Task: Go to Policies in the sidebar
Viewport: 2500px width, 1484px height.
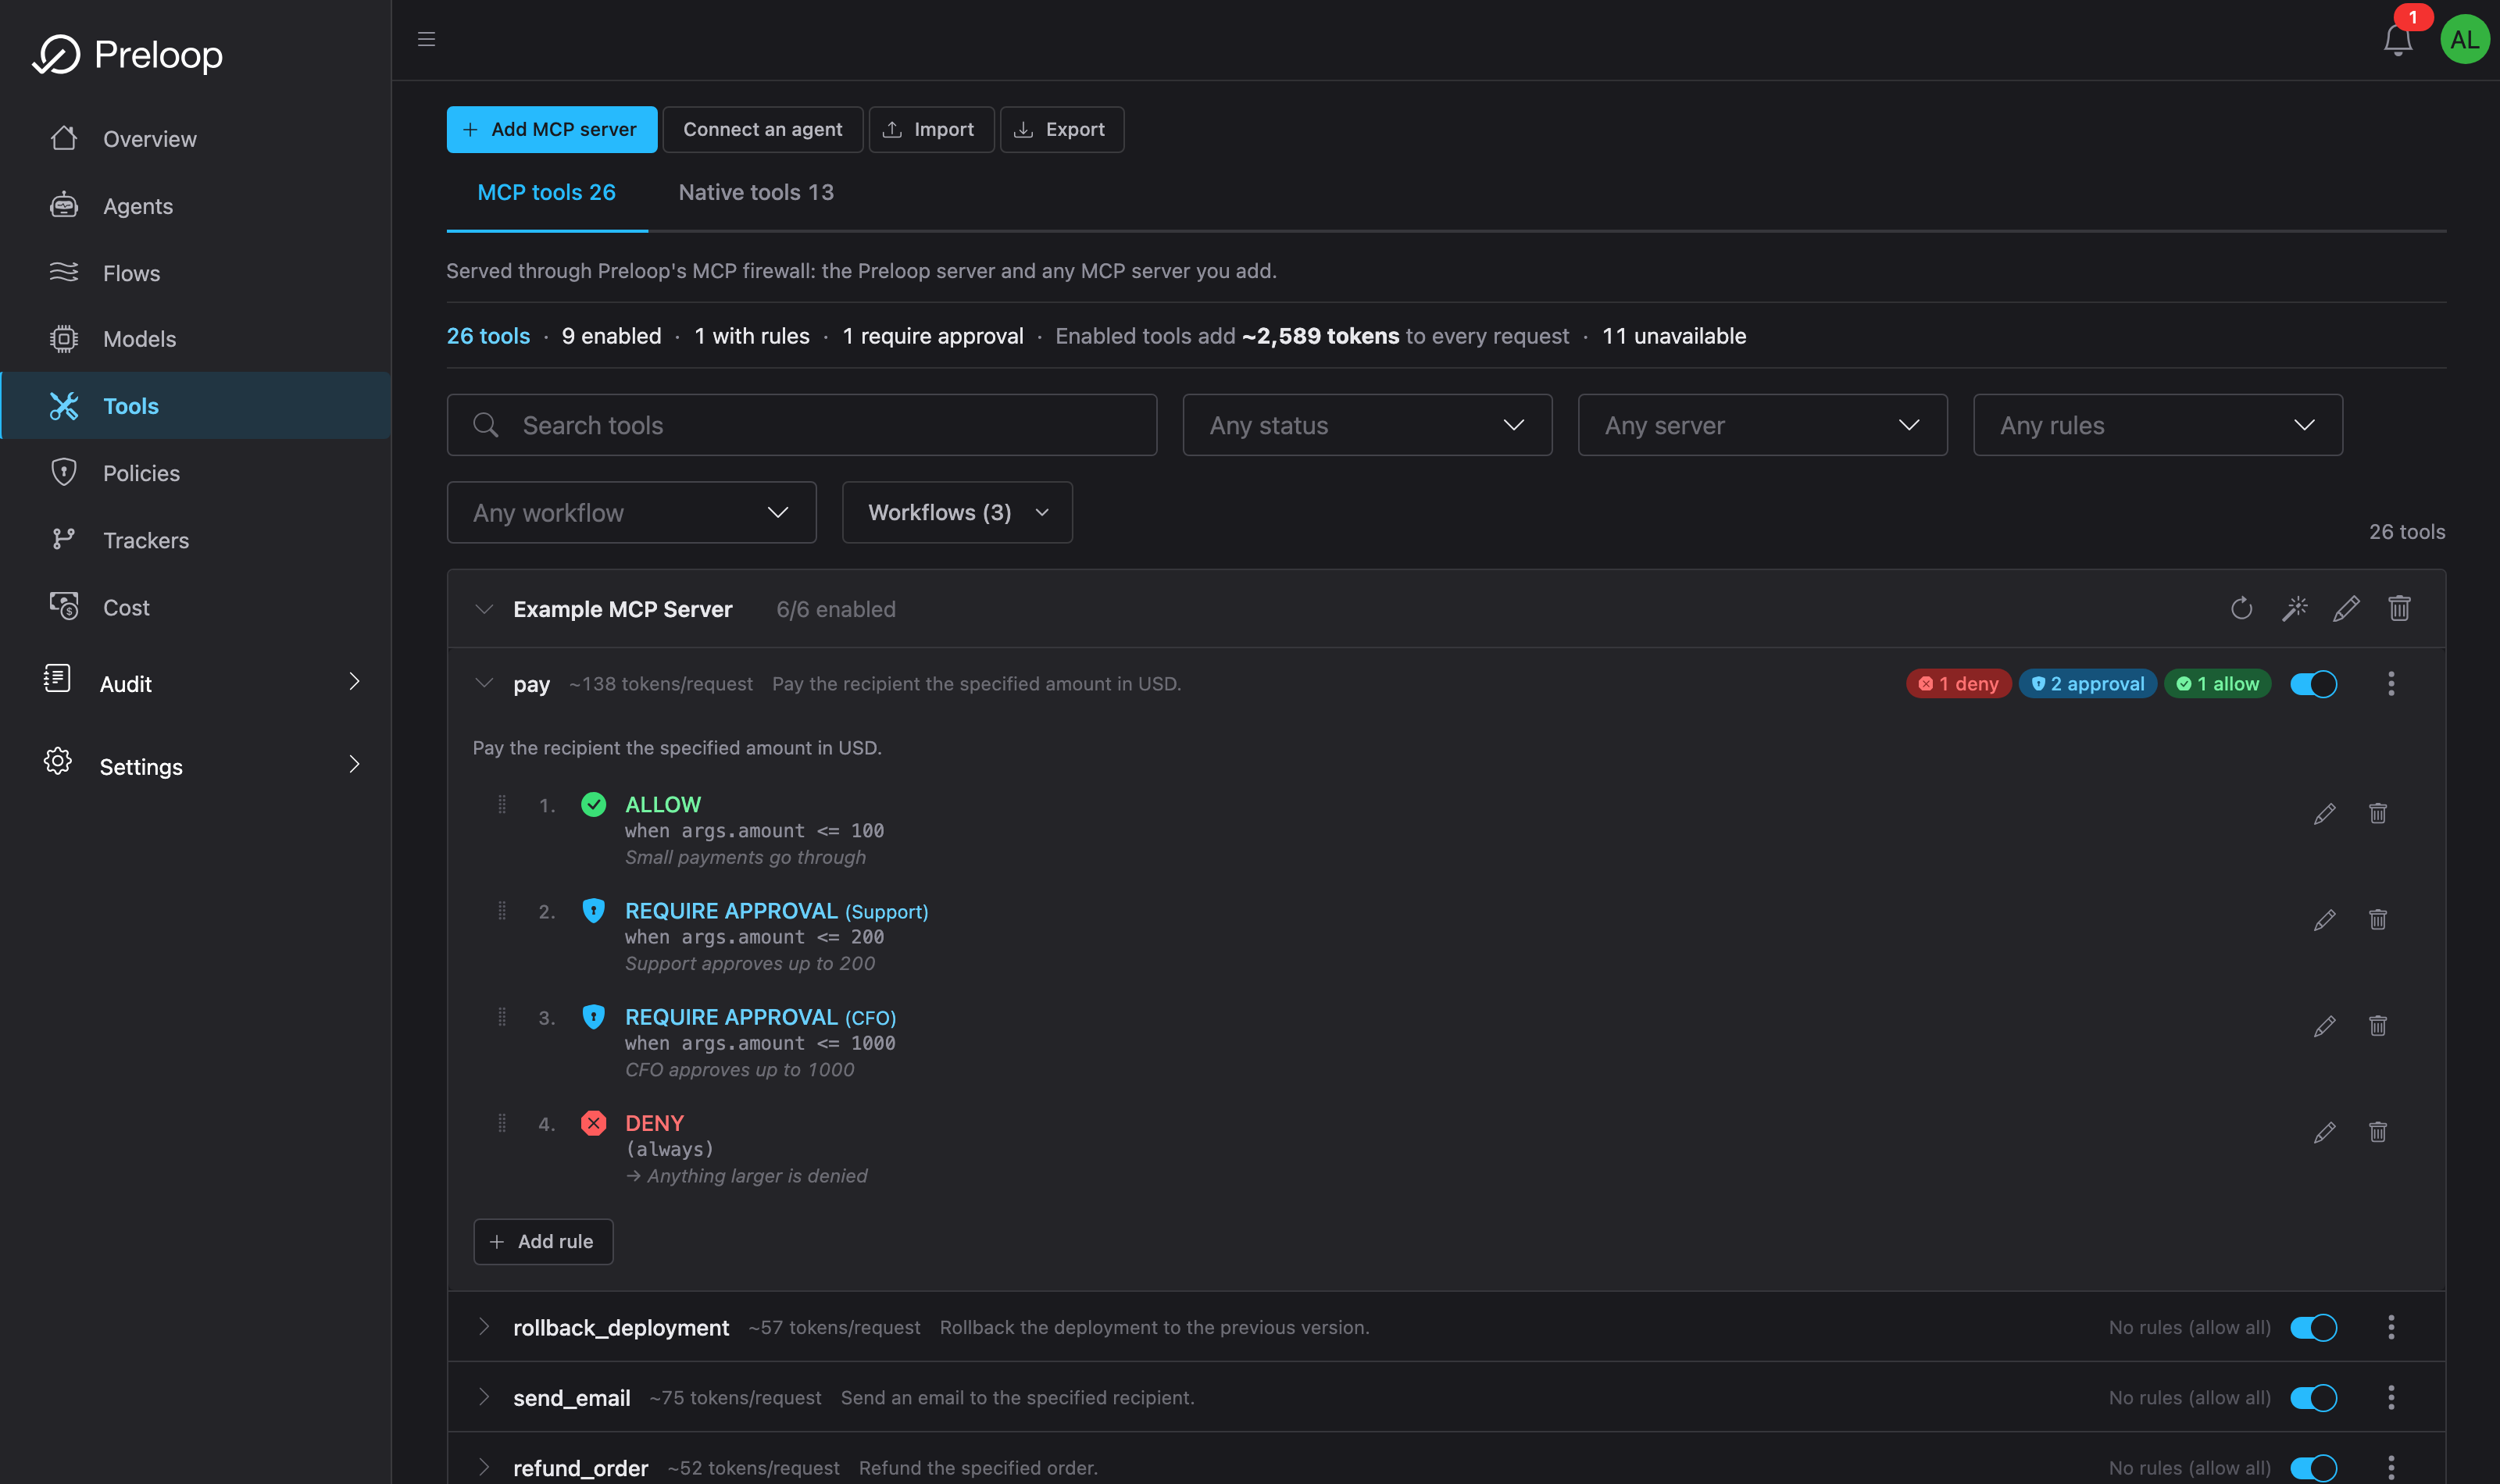Action: pos(196,473)
